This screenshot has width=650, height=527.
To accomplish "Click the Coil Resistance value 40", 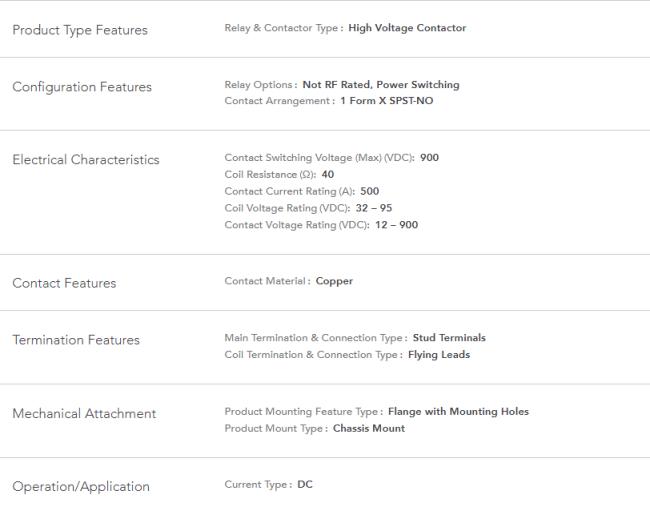I will pos(327,175).
